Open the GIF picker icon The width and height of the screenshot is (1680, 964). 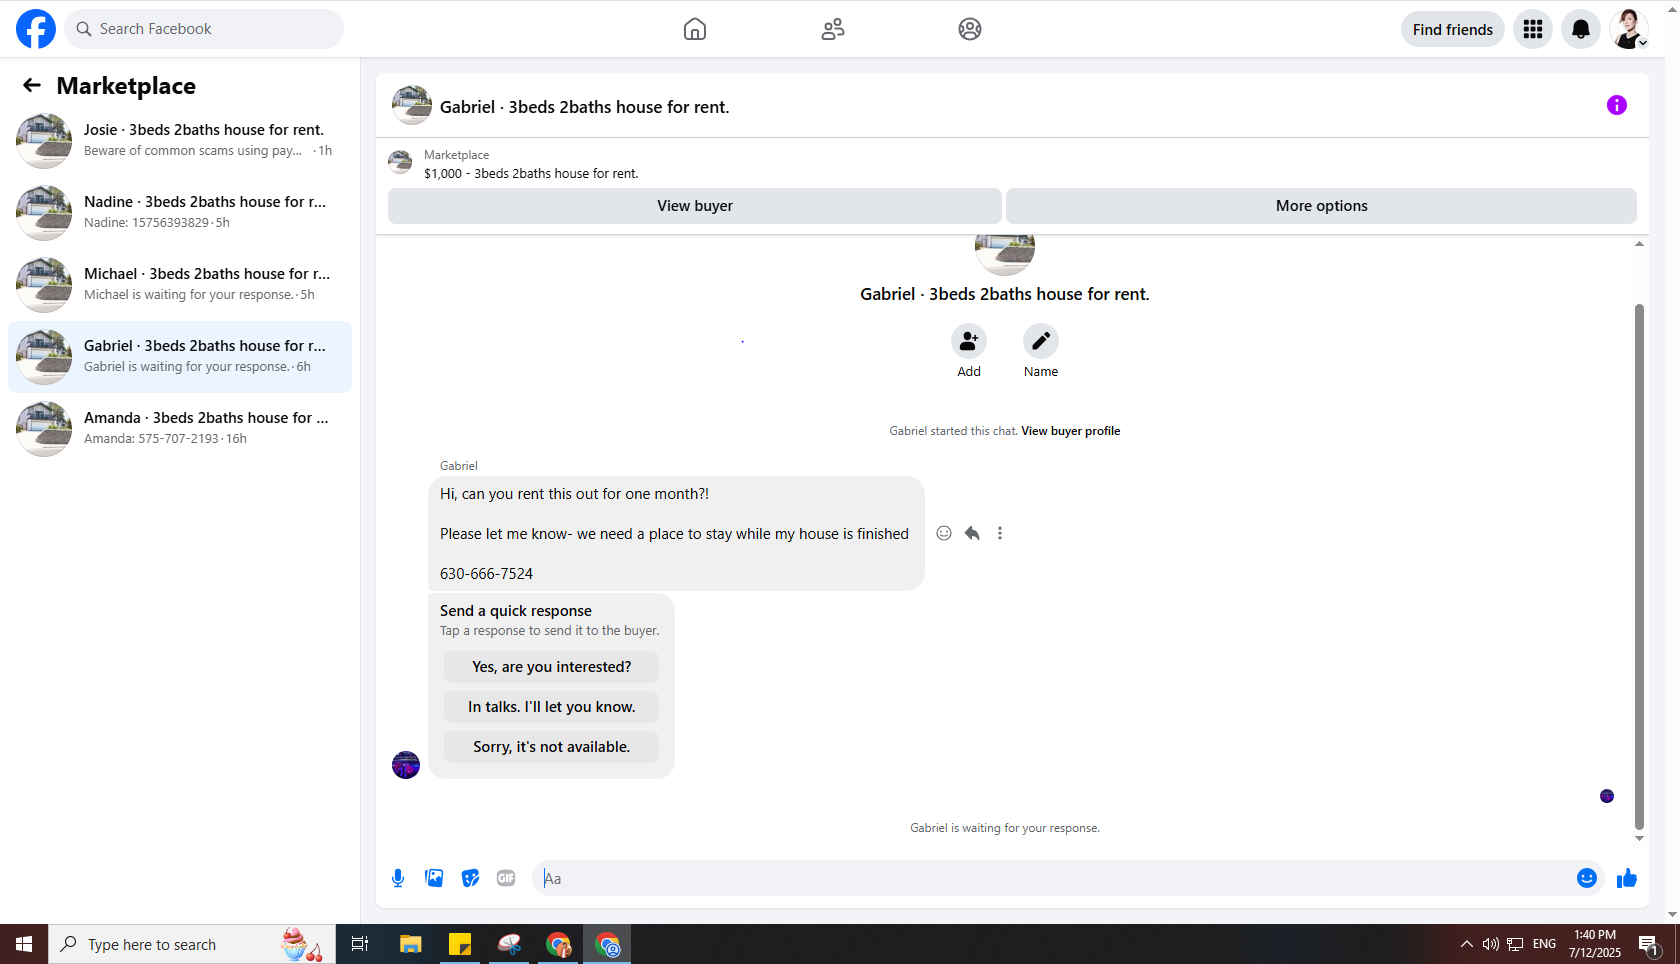[506, 878]
